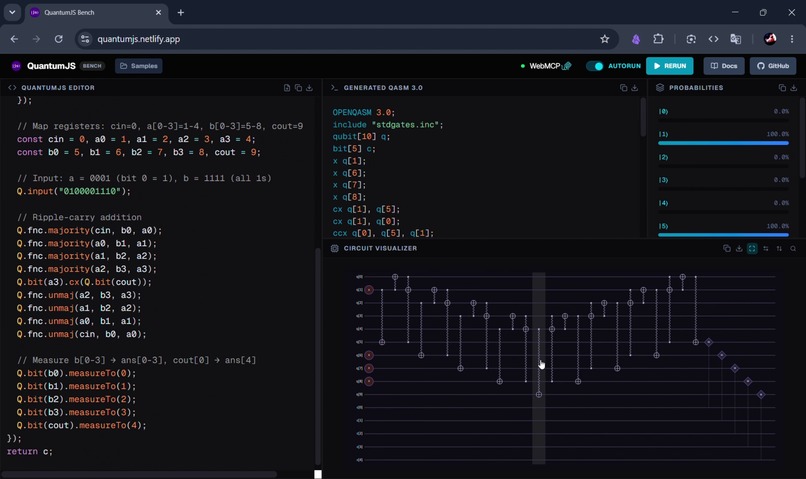Image resolution: width=806 pixels, height=479 pixels.
Task: Open the Samples menu
Action: pos(139,66)
